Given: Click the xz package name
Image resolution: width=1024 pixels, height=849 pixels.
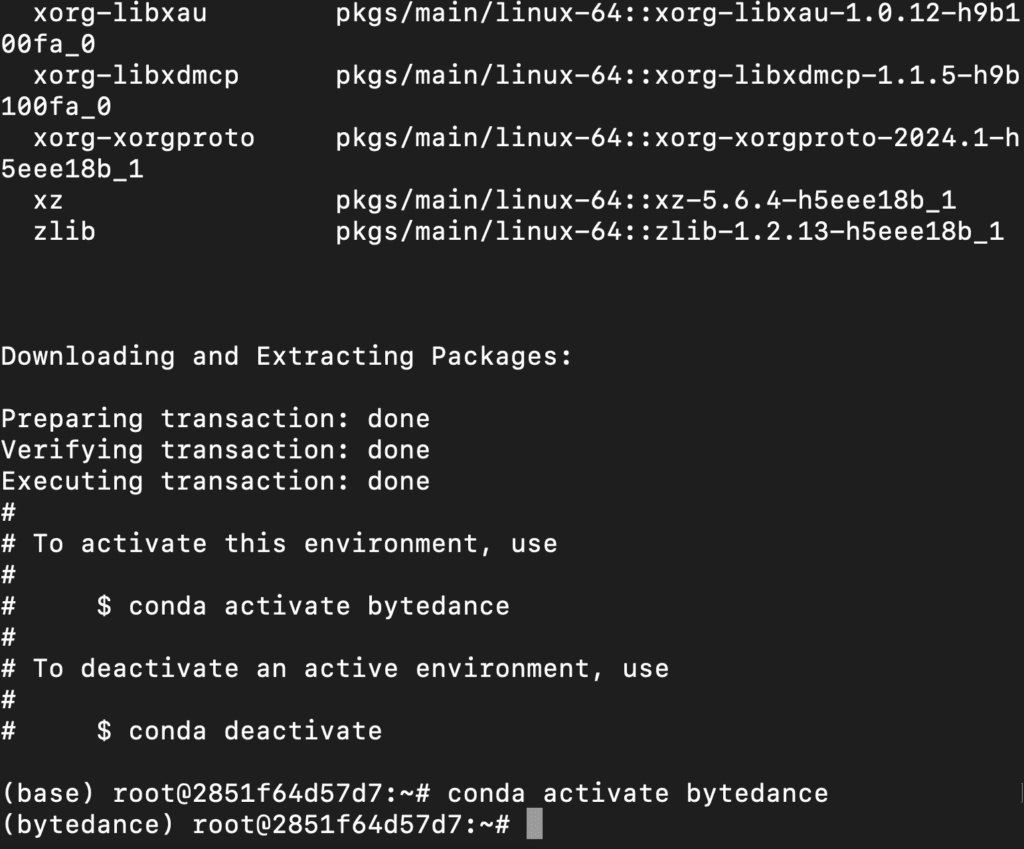Looking at the screenshot, I should pos(48,200).
